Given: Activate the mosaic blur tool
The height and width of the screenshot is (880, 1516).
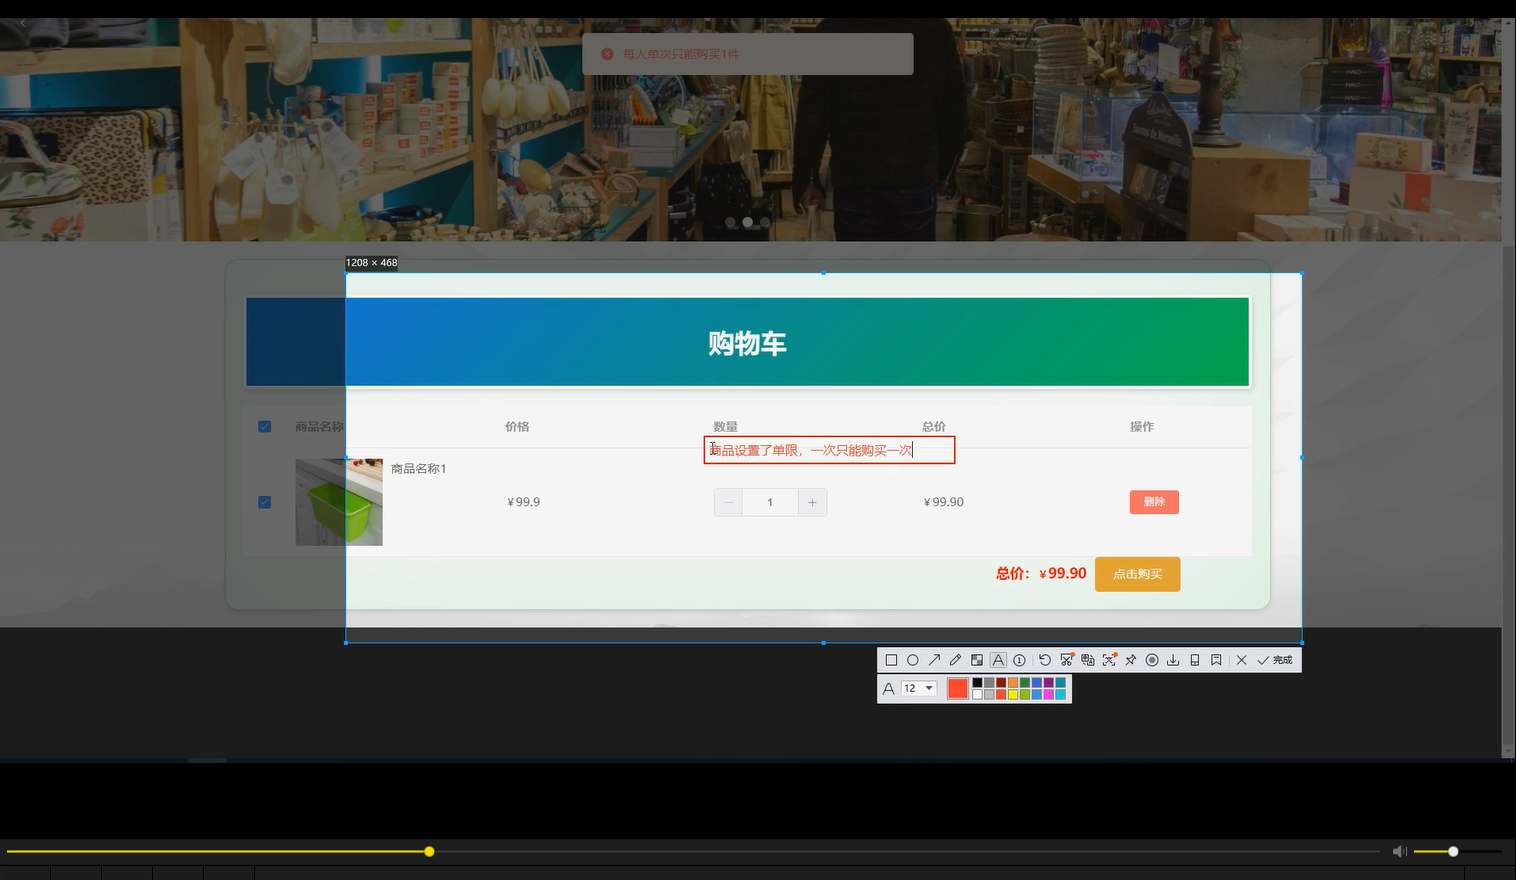Looking at the screenshot, I should 977,660.
